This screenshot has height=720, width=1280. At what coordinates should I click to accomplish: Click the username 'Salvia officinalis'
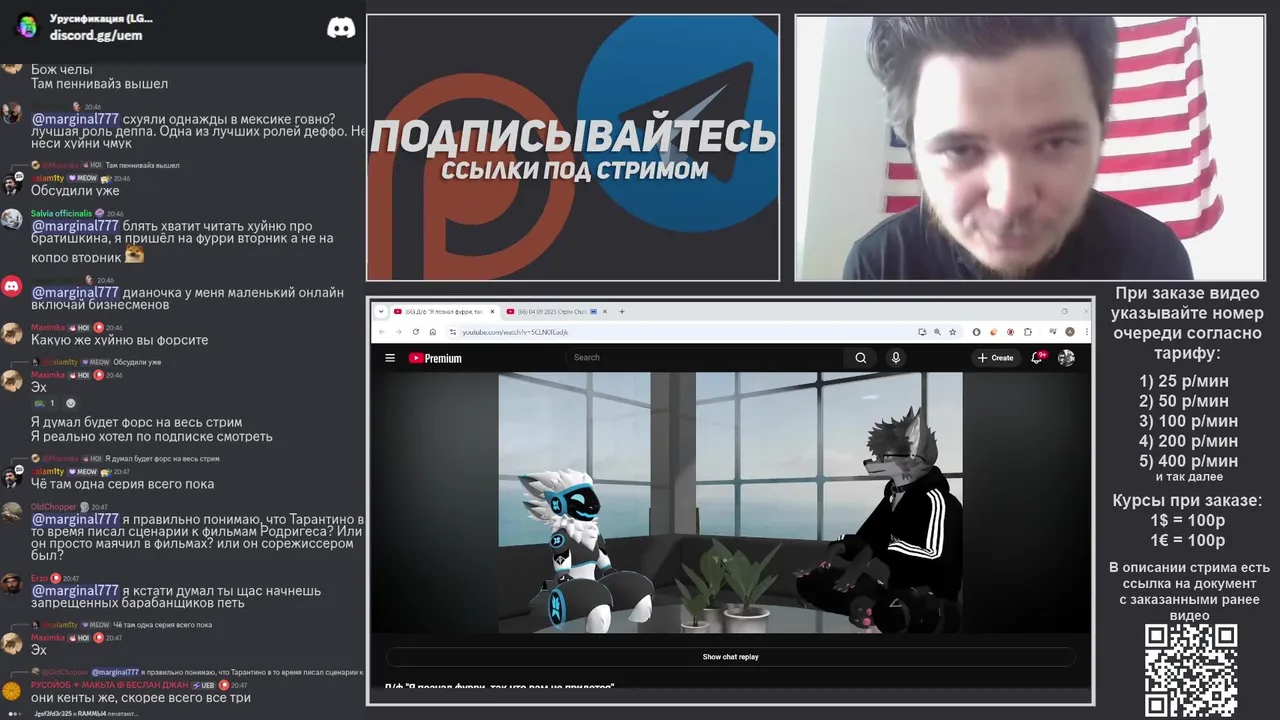(61, 213)
